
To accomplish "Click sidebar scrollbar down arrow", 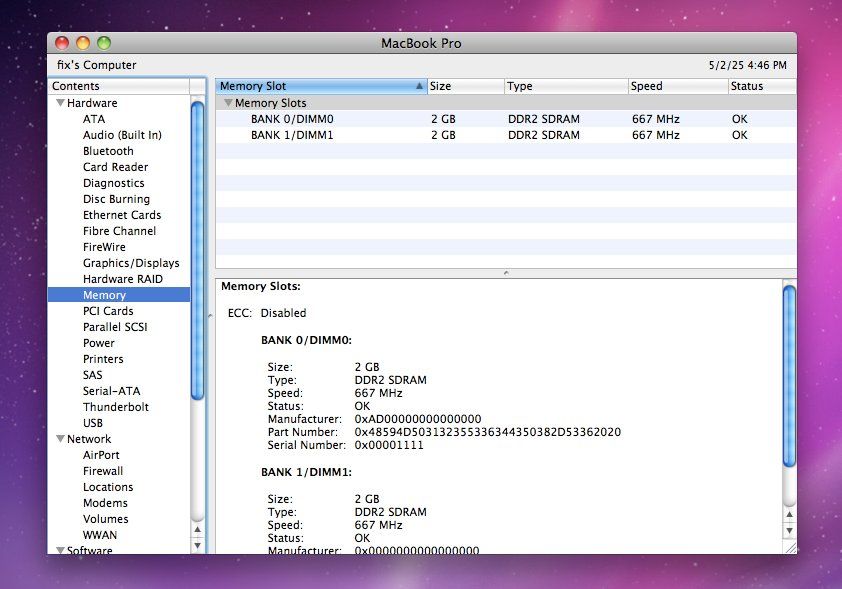I will tap(198, 546).
